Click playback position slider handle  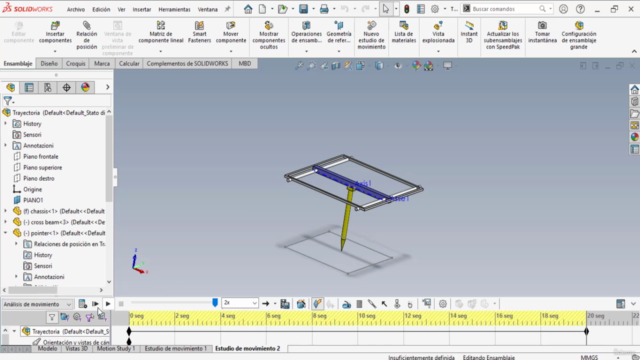[x=215, y=302]
